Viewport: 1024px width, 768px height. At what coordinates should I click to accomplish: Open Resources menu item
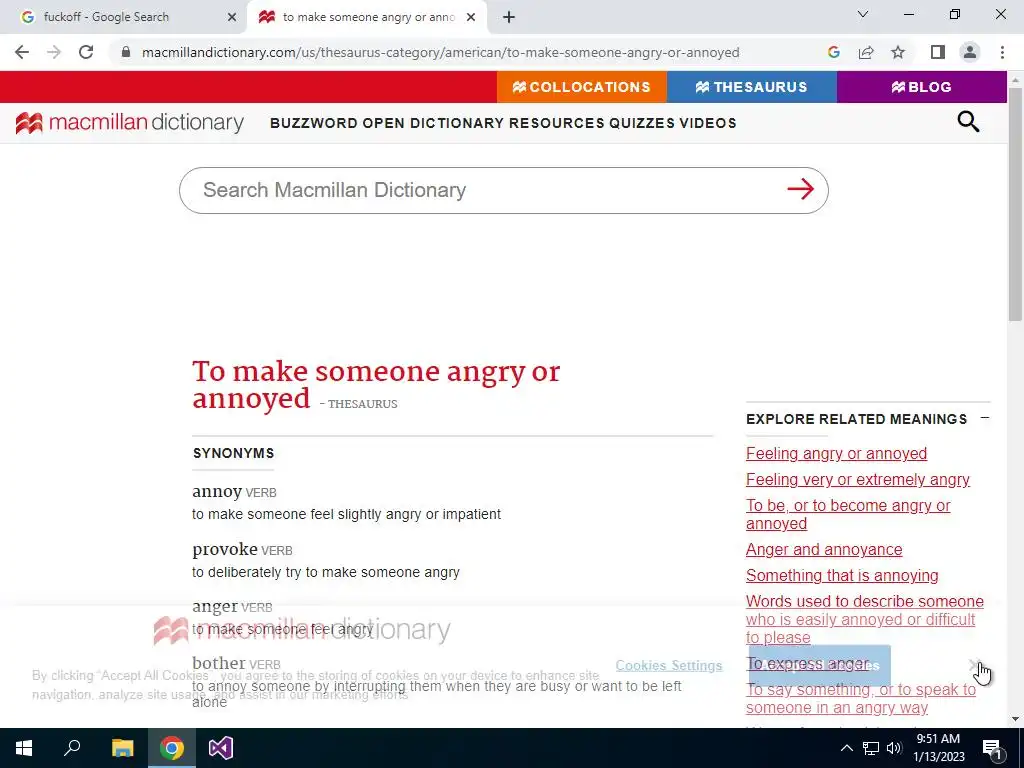pos(557,123)
